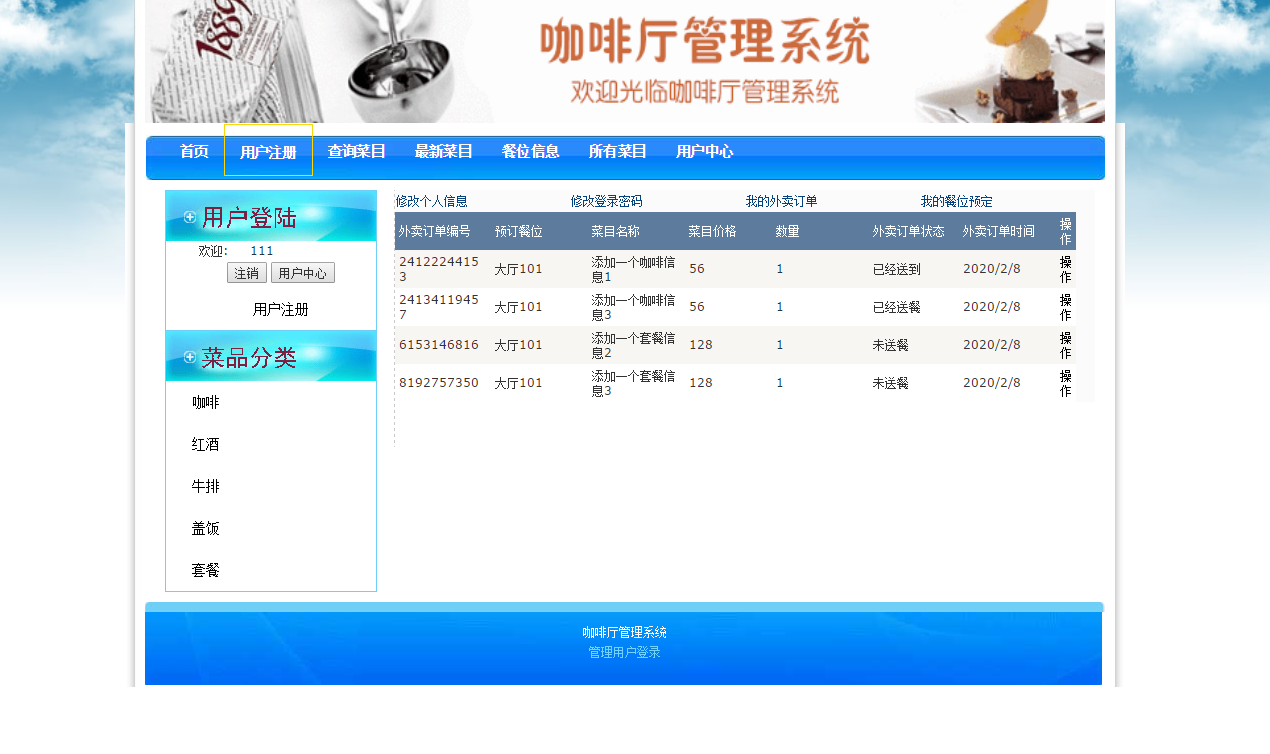This screenshot has width=1270, height=754.
Task: Click 预订餐位 column header
Action: (519, 231)
